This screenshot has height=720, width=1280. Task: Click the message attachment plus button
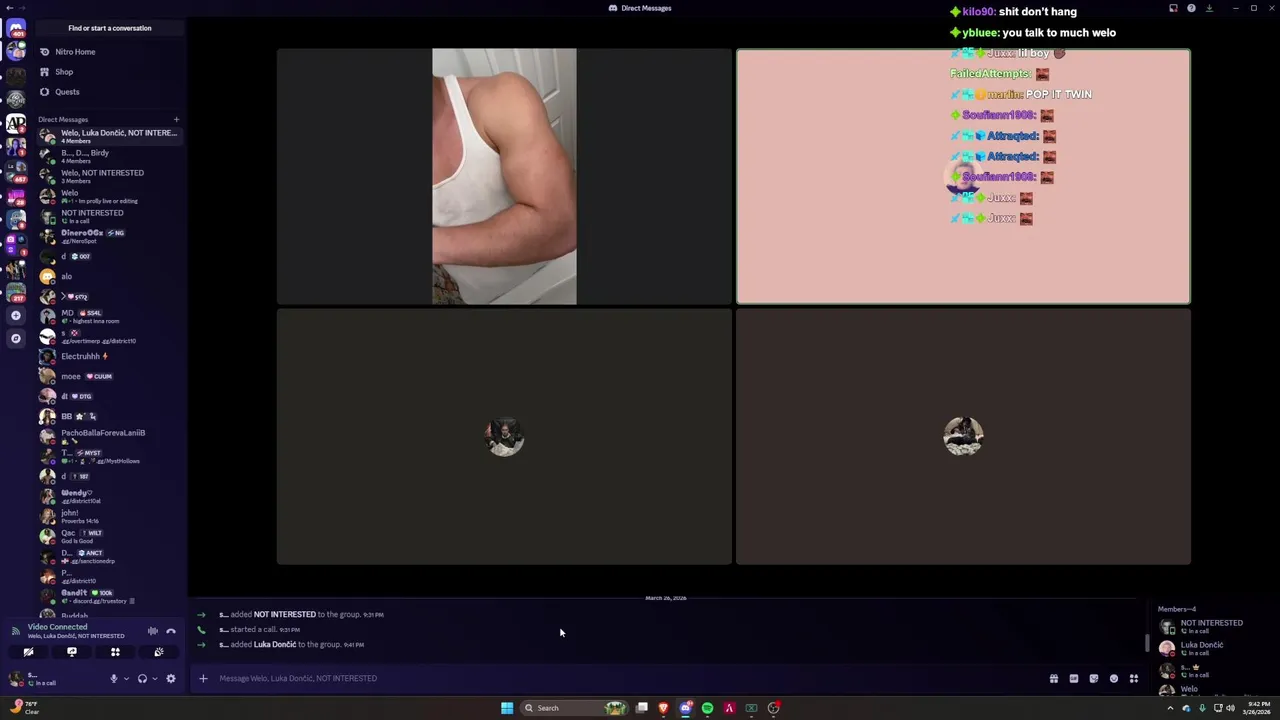[203, 679]
